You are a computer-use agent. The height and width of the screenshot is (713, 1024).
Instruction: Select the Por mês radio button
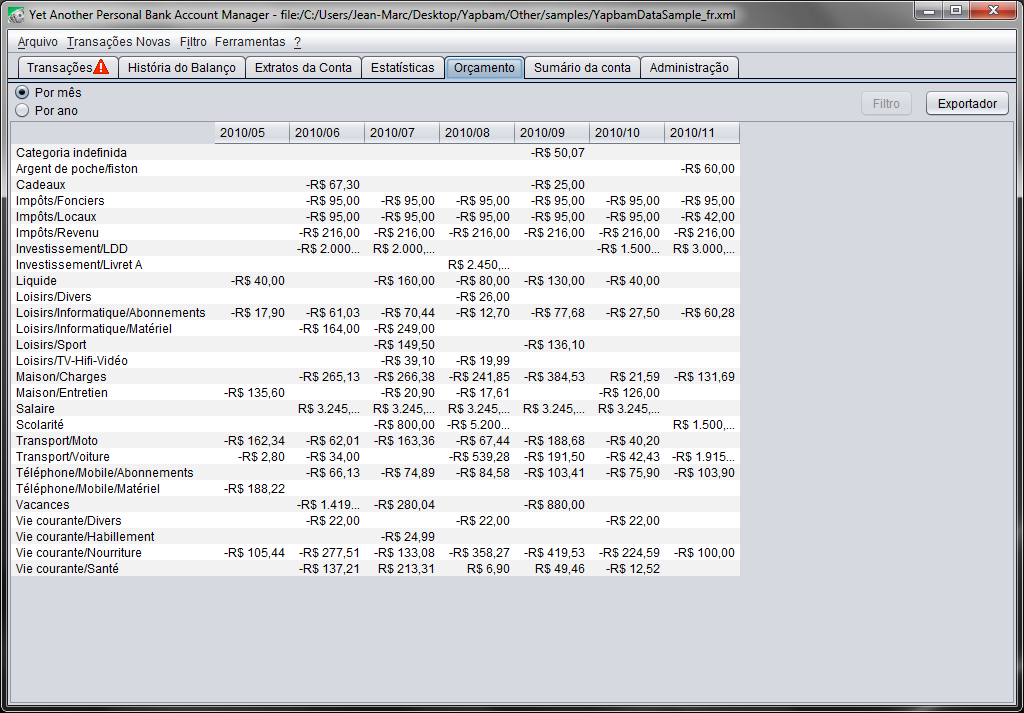(22, 93)
